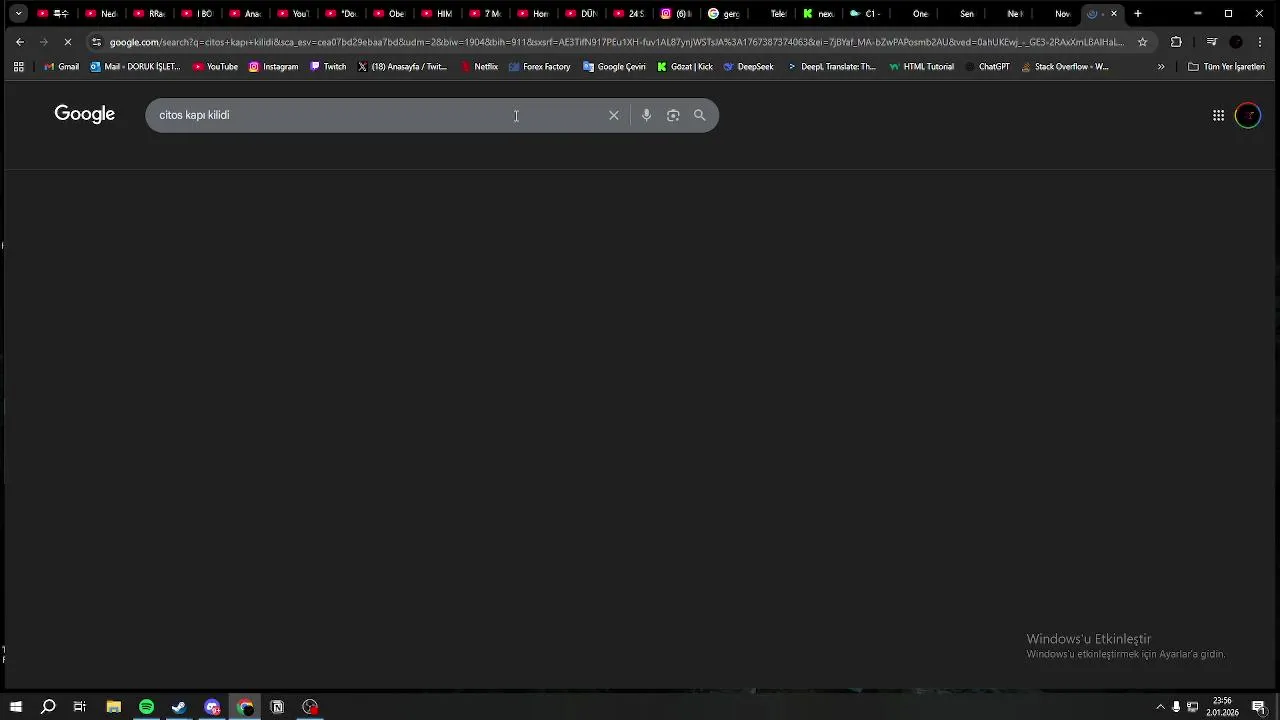Open the Instagram bookmark

[273, 67]
